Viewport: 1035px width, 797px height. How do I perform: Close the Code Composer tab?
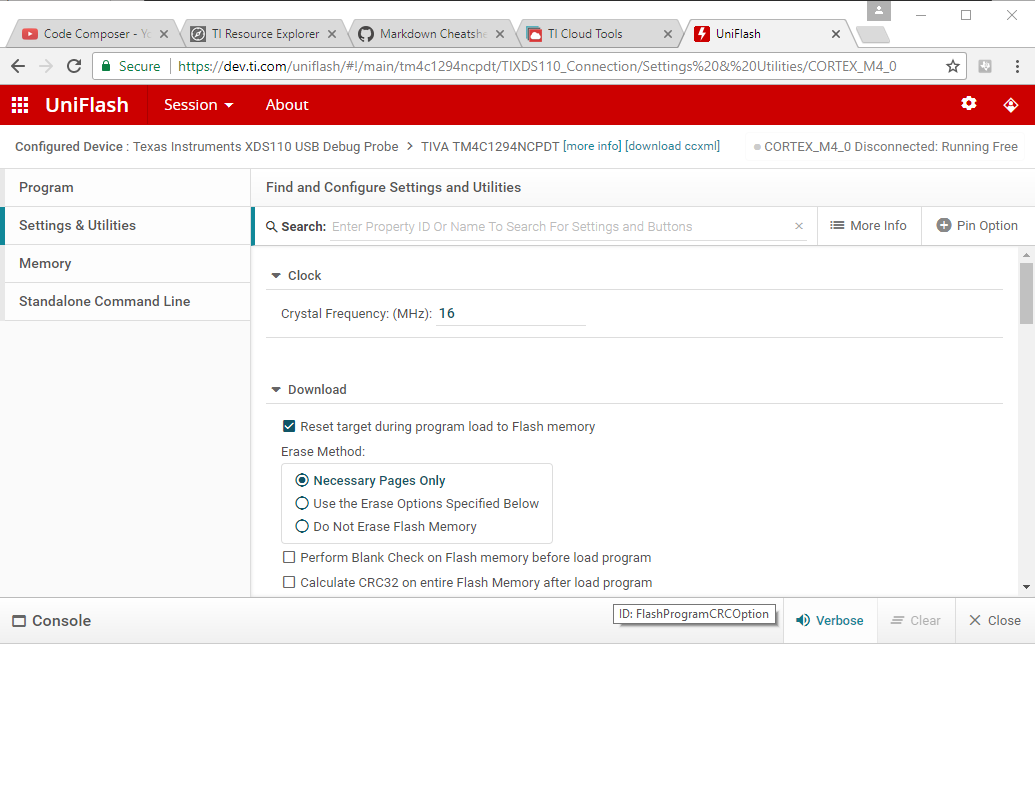pos(164,34)
